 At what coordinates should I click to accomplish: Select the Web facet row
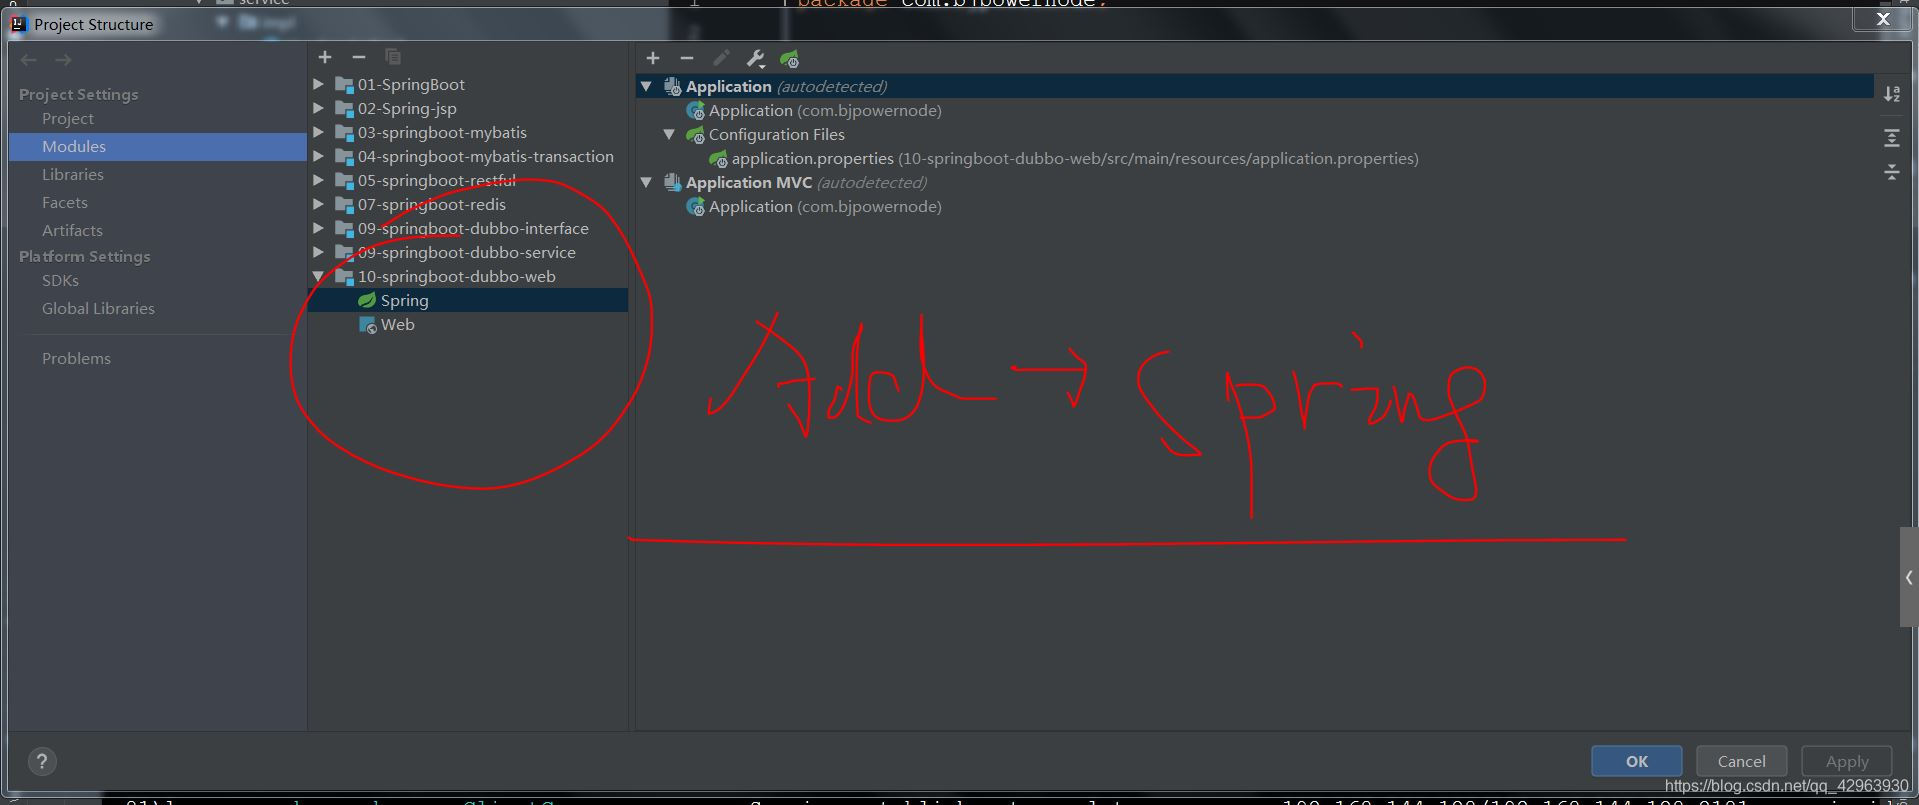[468, 324]
